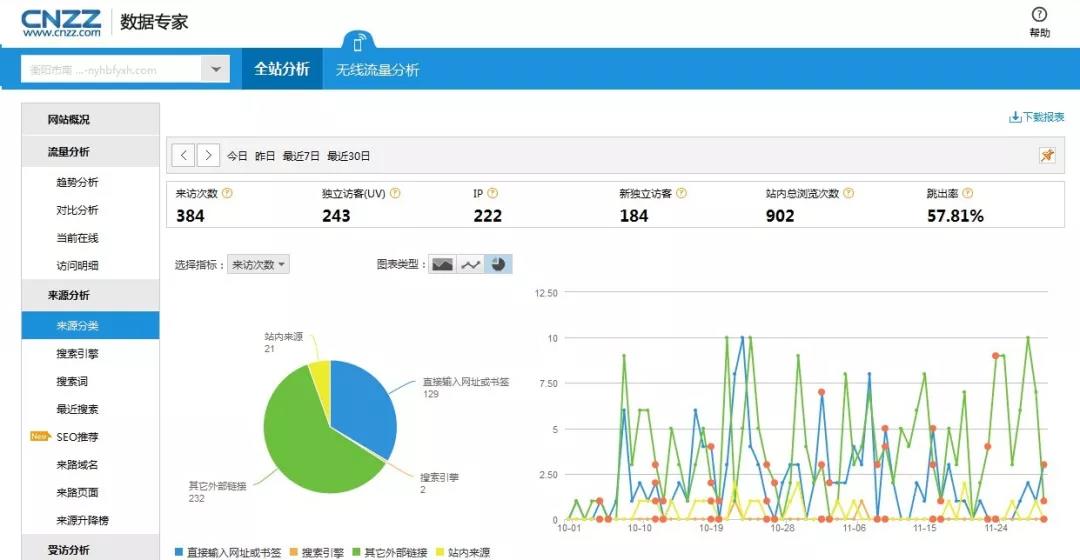This screenshot has width=1080, height=560.
Task: Click the 帮助 help question-mark icon
Action: (1039, 15)
